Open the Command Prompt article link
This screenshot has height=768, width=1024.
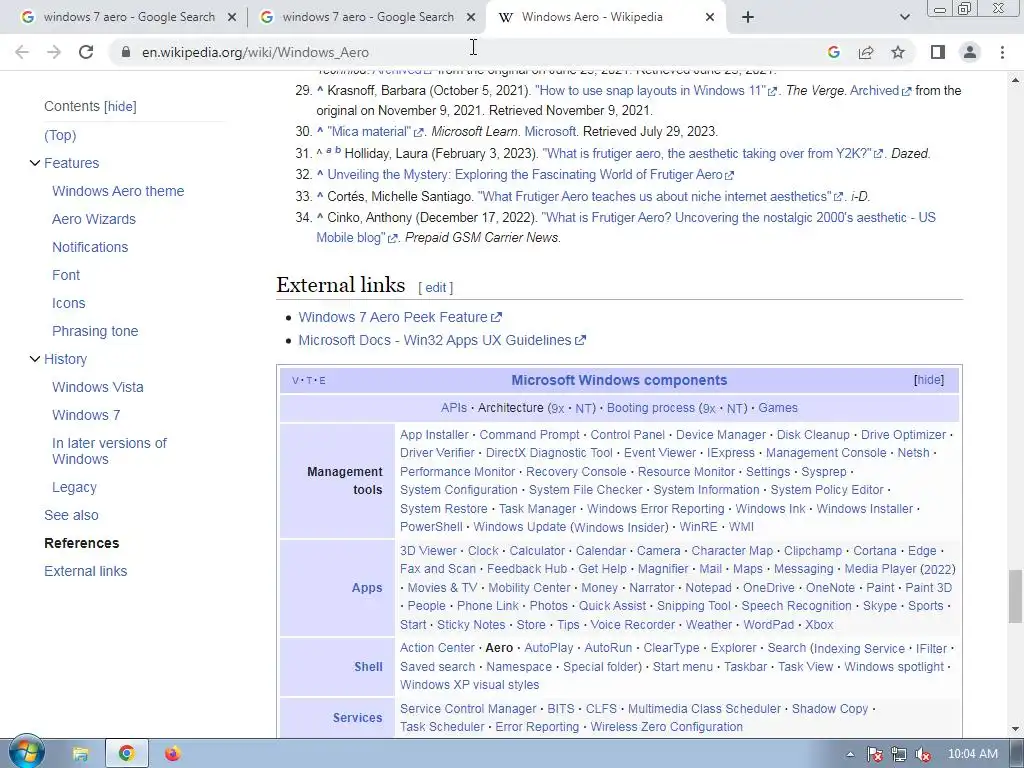coord(530,434)
